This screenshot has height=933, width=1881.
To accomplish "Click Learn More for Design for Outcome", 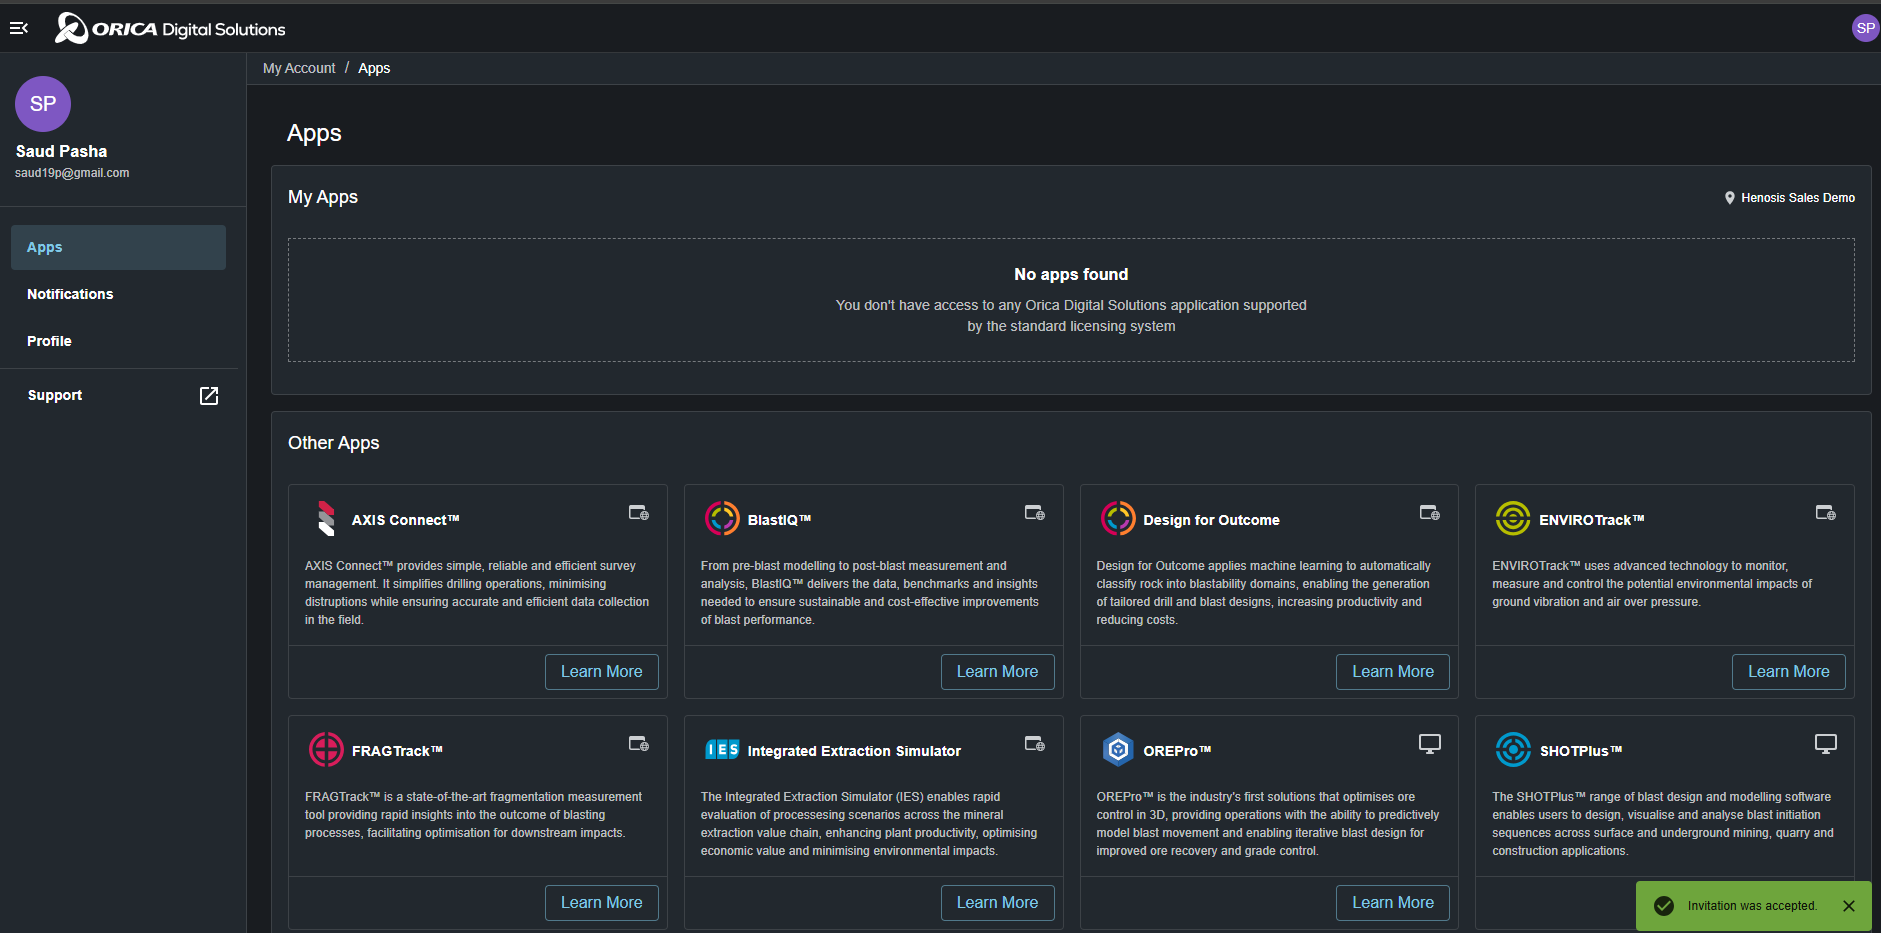I will click(x=1393, y=672).
